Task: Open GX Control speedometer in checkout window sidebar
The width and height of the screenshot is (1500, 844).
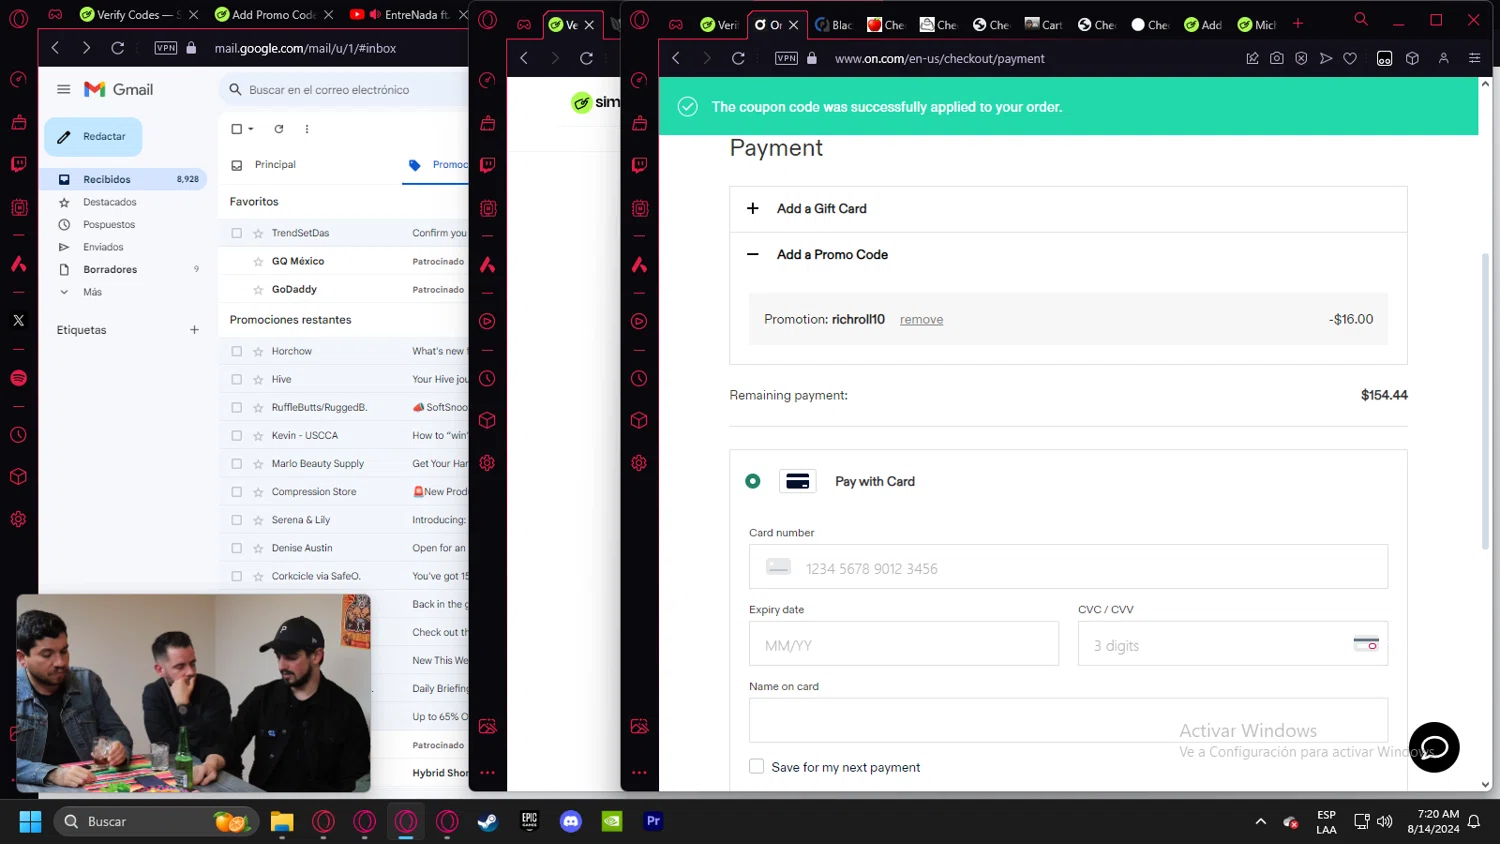Action: click(x=639, y=80)
